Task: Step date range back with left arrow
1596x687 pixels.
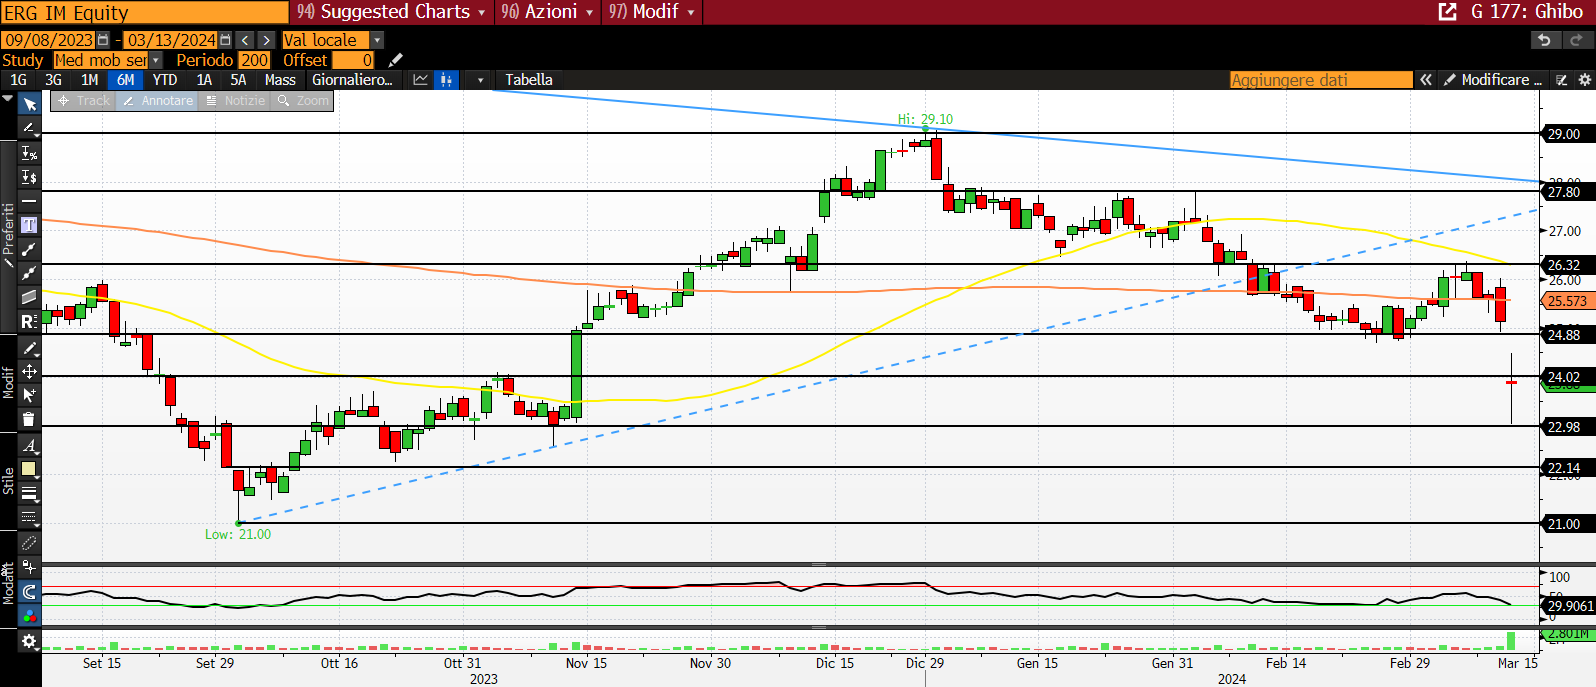Action: point(245,40)
